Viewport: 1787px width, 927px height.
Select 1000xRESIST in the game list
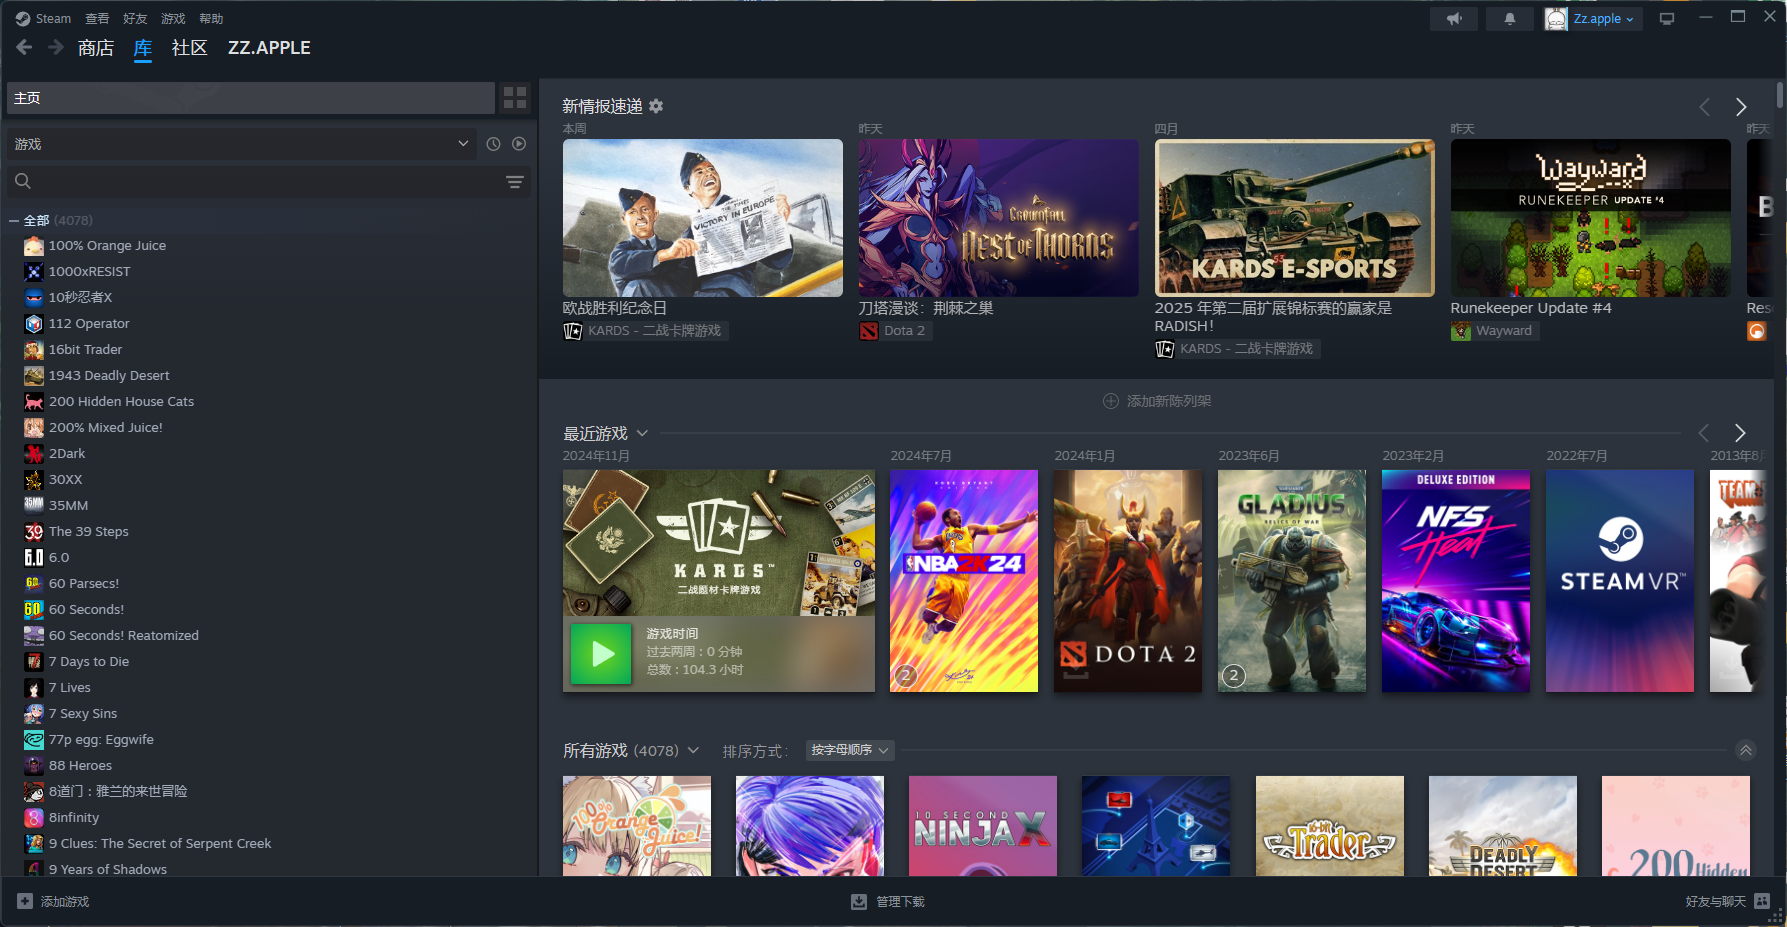pos(89,272)
